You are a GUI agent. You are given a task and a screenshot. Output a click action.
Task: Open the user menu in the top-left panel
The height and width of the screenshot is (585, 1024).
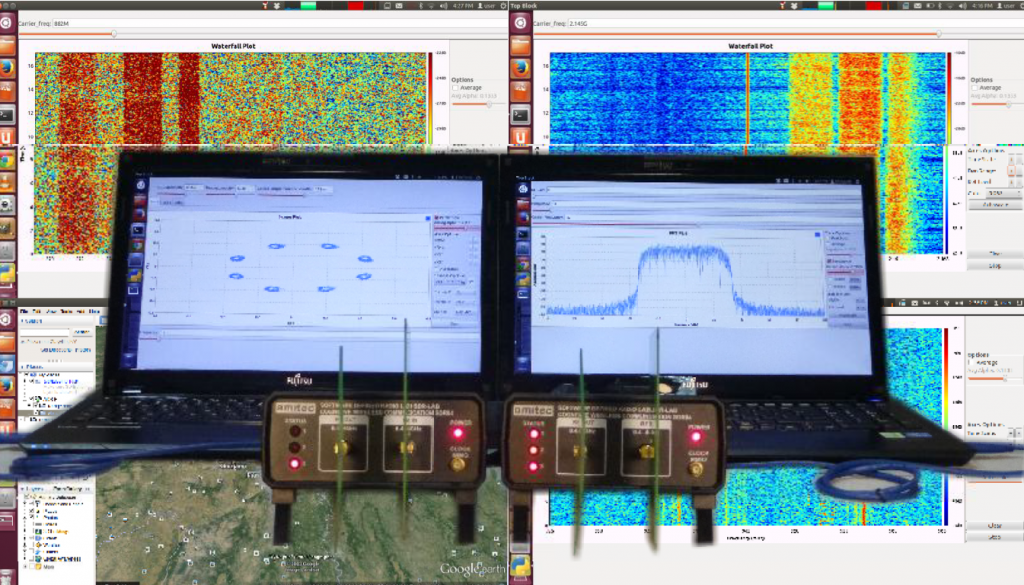click(x=487, y=6)
